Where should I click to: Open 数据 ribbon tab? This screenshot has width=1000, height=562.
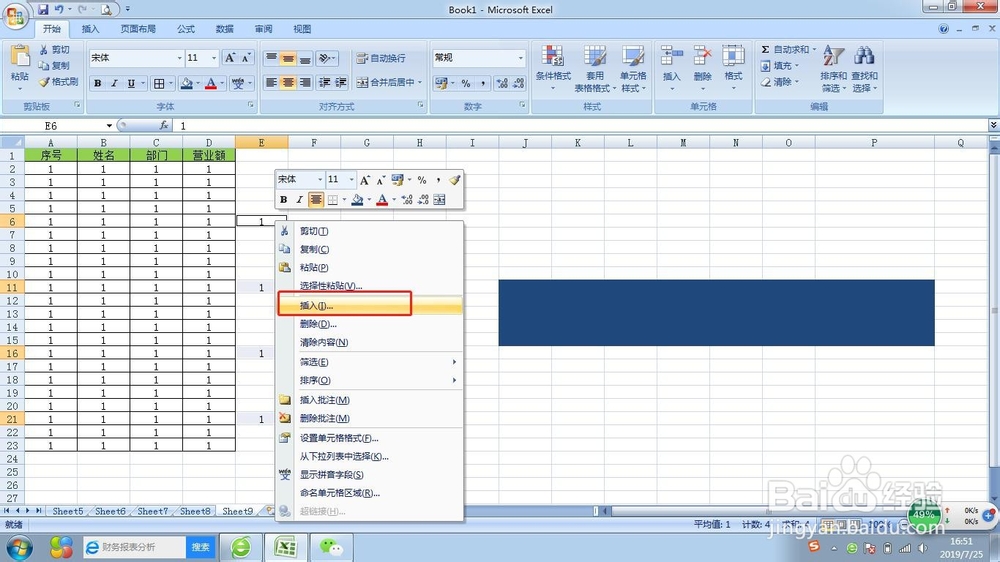tap(224, 29)
